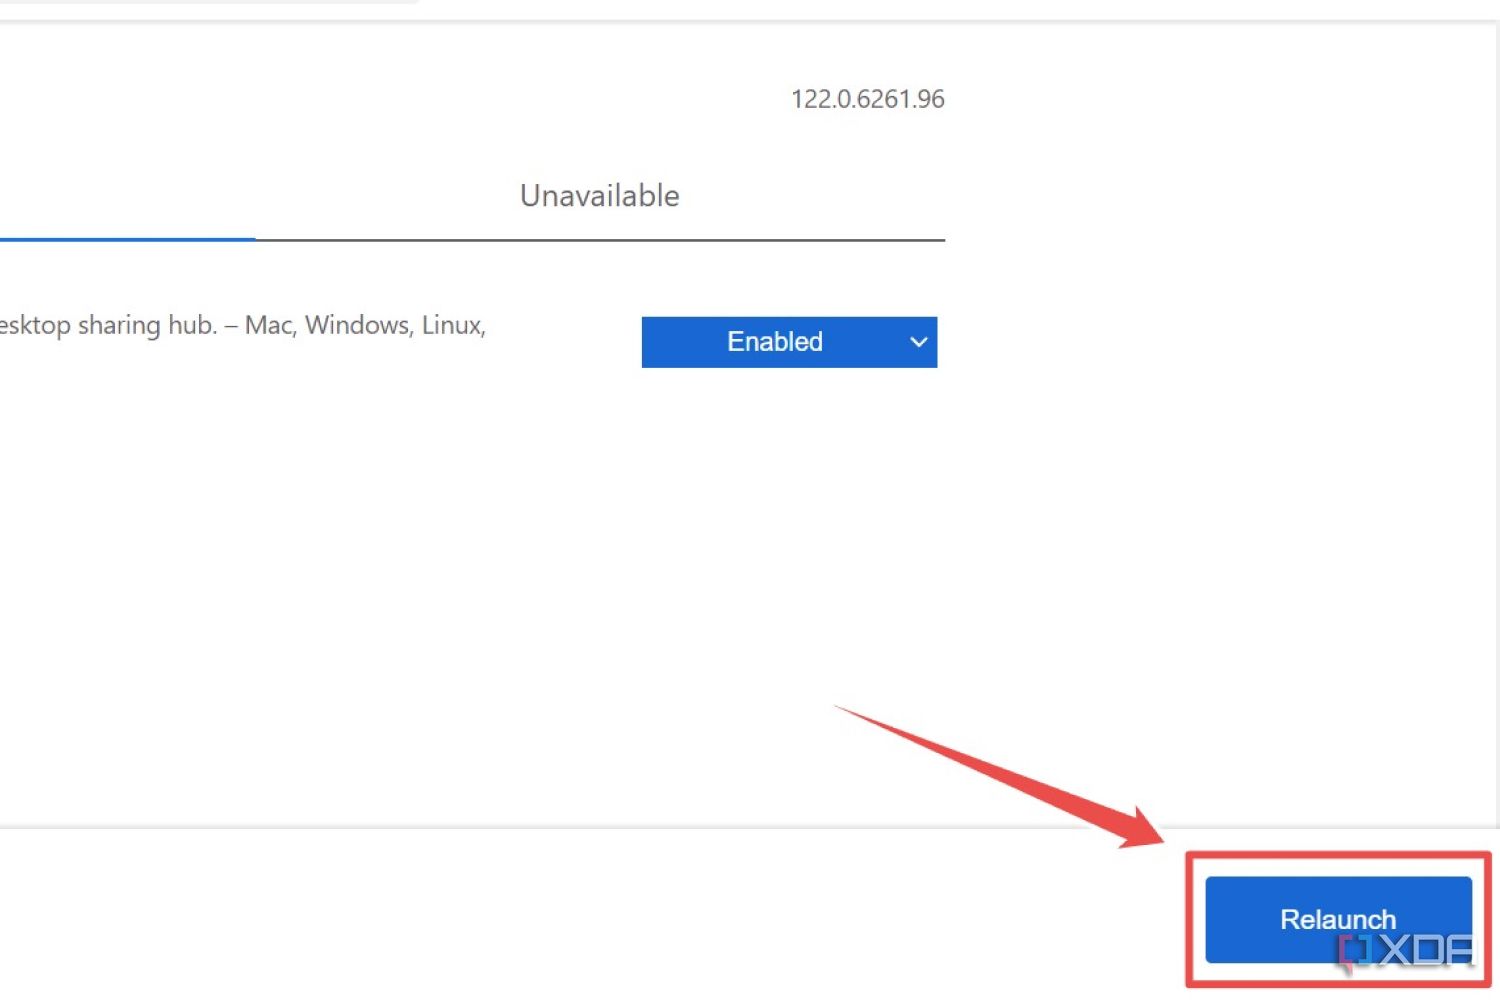Switch to the Unavailable tab

600,196
